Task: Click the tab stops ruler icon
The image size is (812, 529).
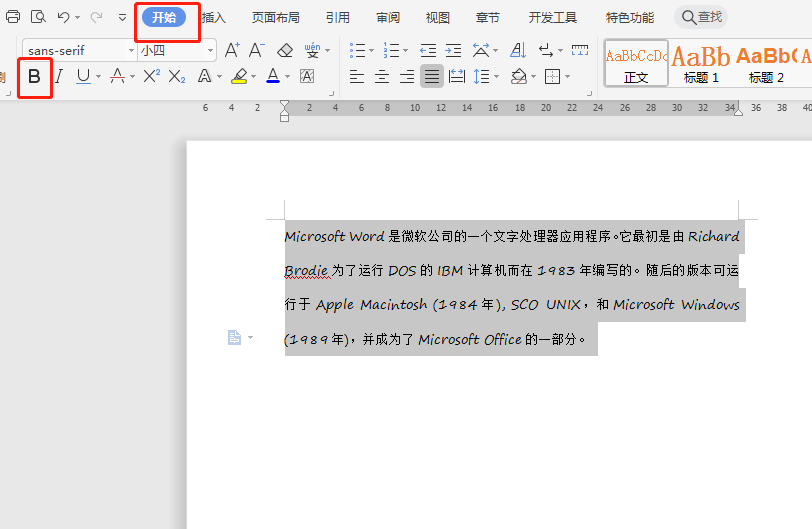Action: point(579,50)
